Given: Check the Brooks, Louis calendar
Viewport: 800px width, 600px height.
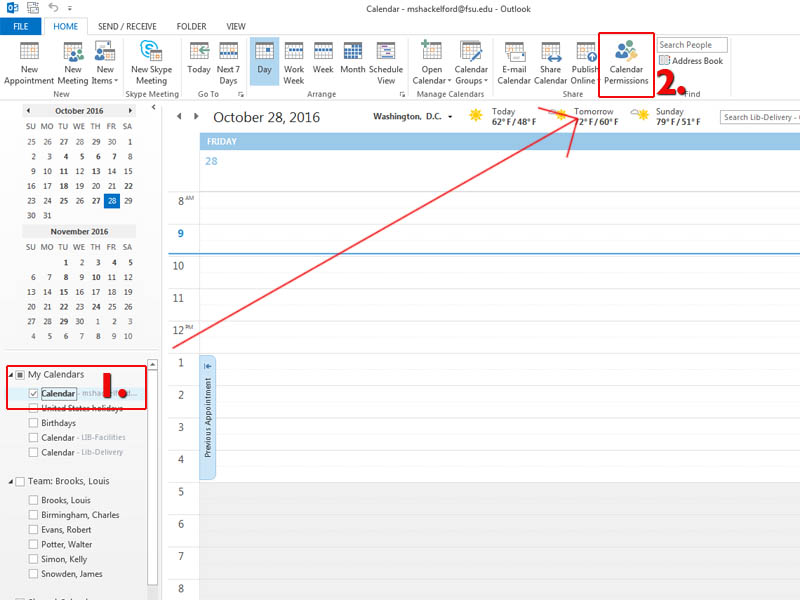Looking at the screenshot, I should click(x=33, y=500).
